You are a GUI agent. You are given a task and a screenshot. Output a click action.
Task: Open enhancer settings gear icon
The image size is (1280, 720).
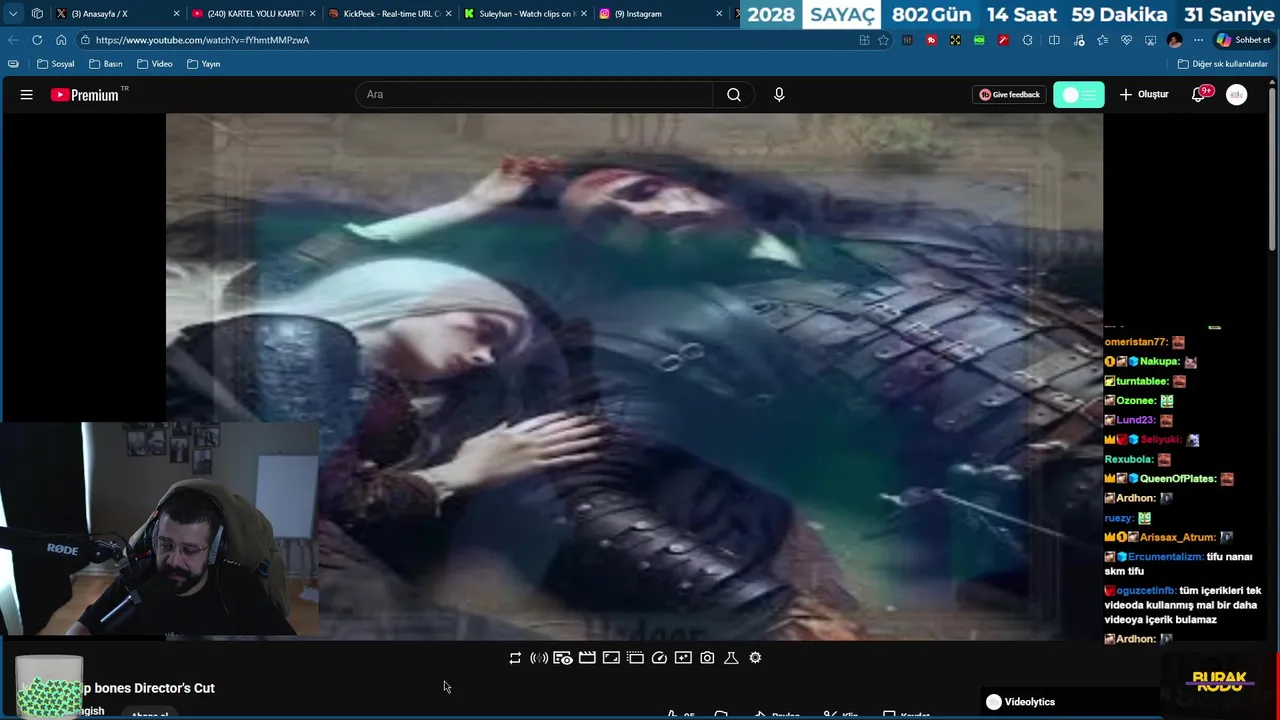tap(755, 658)
